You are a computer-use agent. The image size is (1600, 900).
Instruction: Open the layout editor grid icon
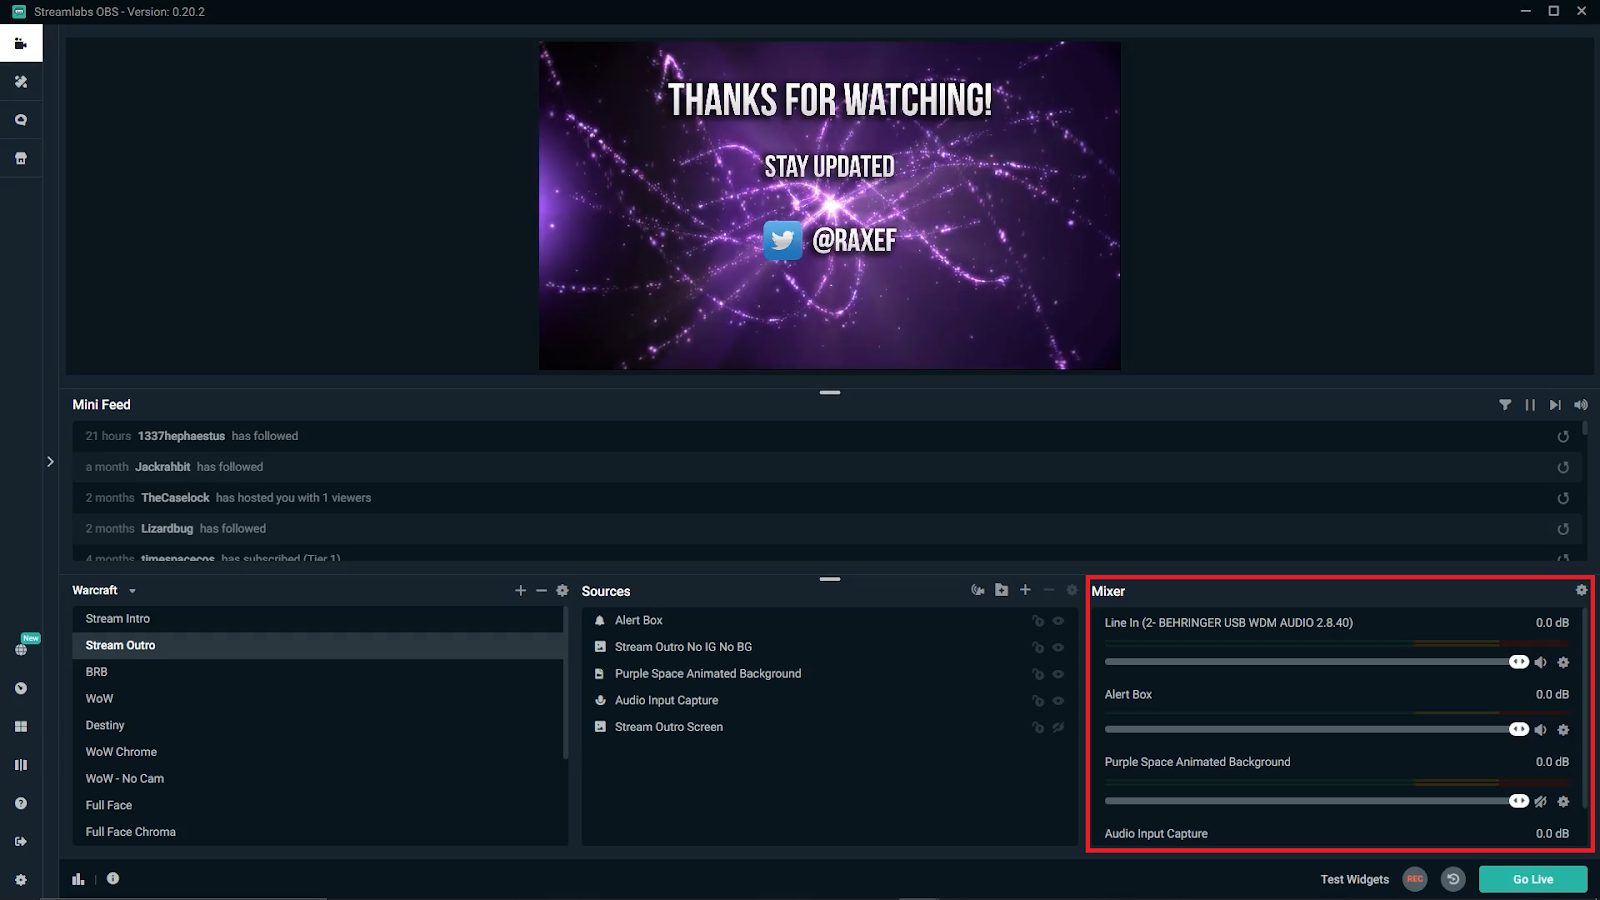[x=21, y=726]
